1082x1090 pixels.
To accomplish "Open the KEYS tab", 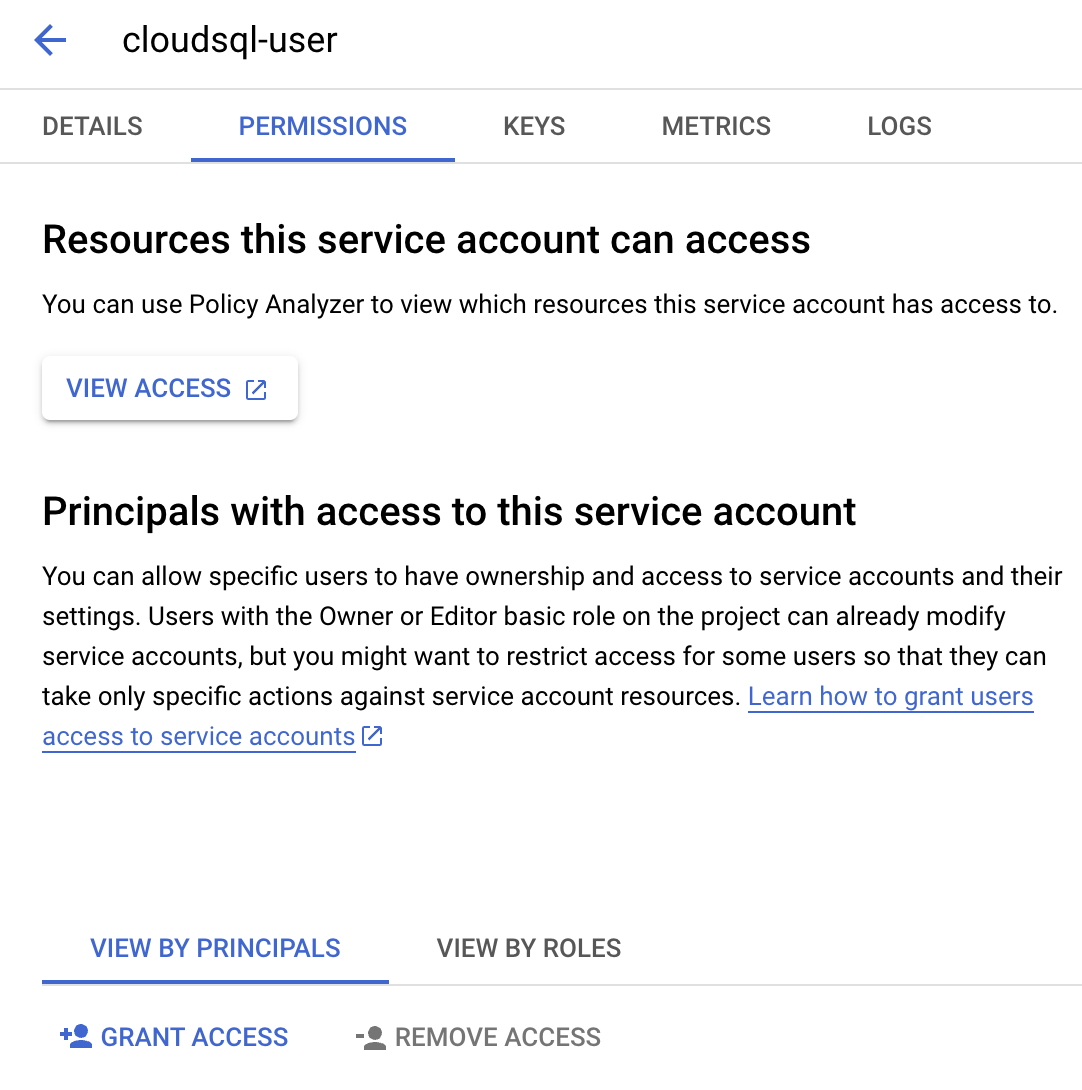I will (x=533, y=126).
